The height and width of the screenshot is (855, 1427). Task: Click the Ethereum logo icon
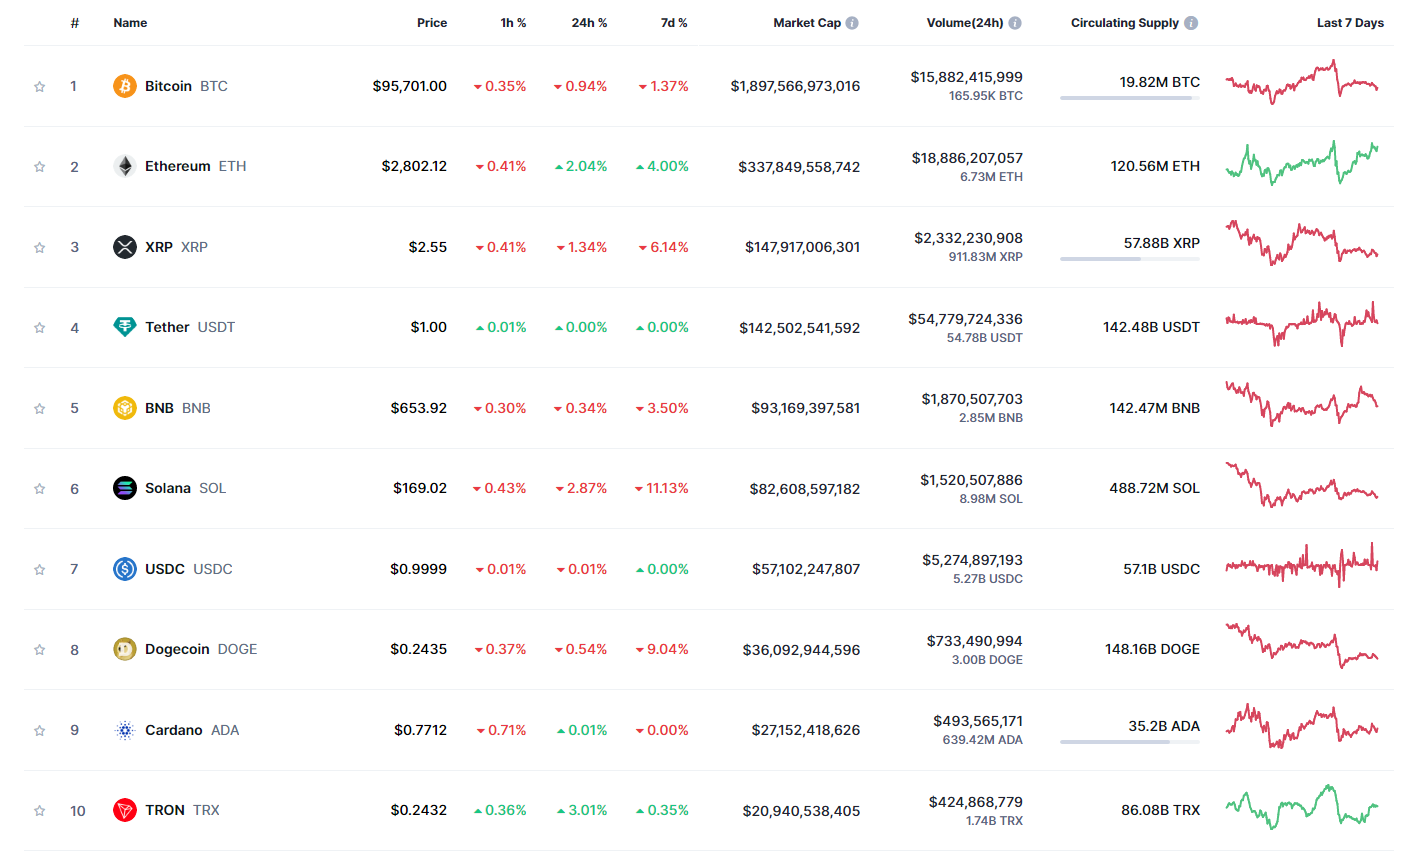click(124, 166)
